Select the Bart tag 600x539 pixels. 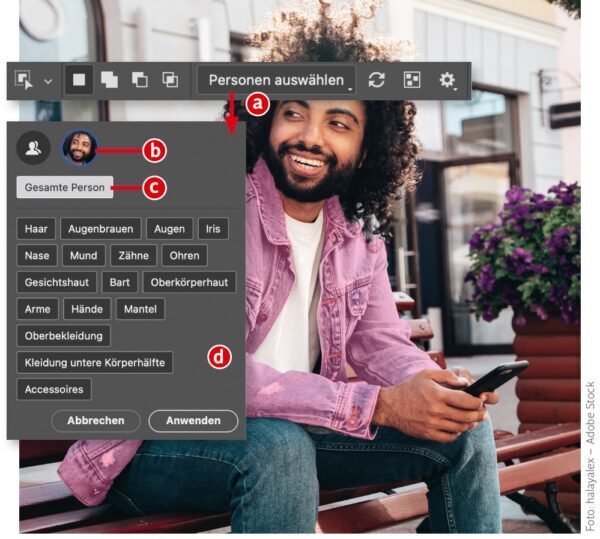[120, 282]
